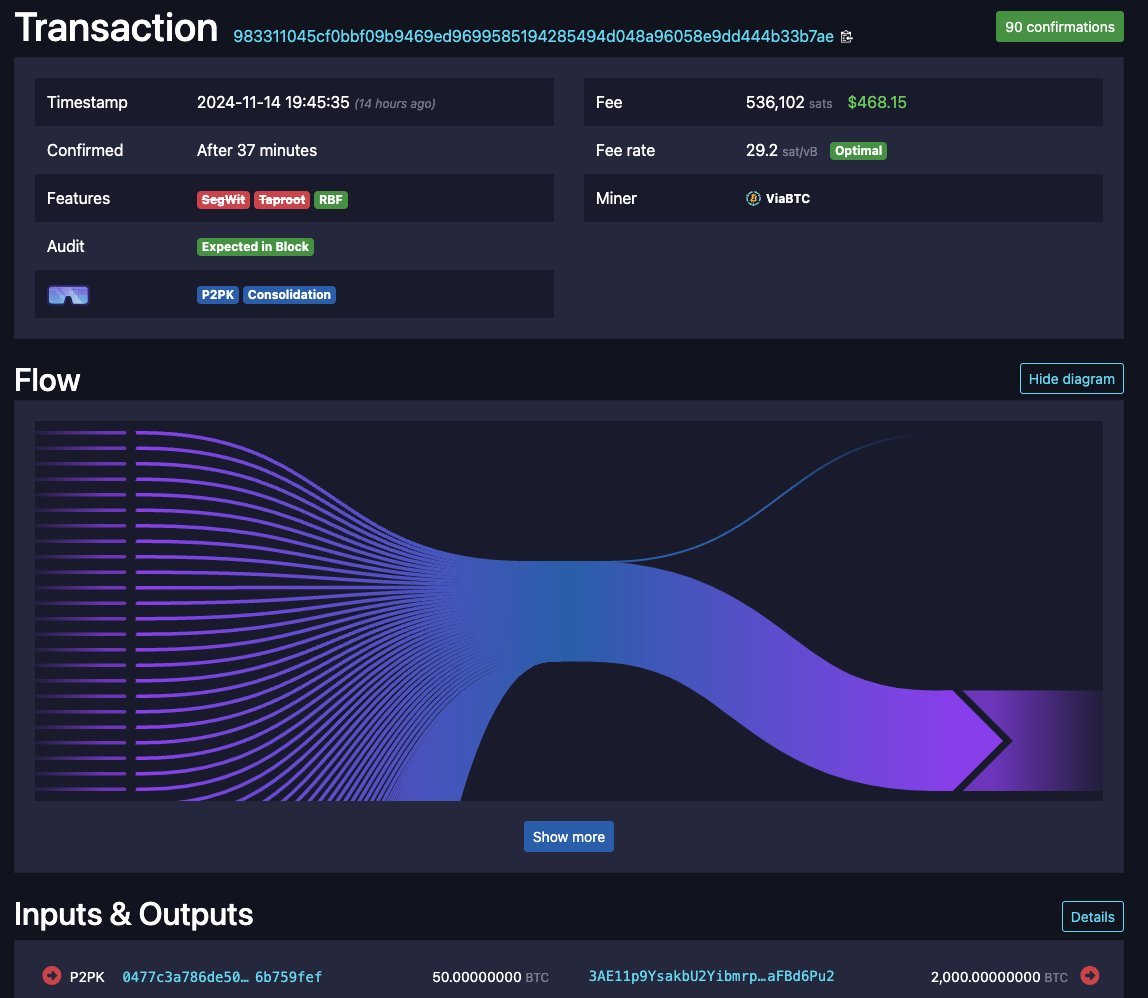
Task: Copy the transaction ID with clipboard icon
Action: click(846, 37)
